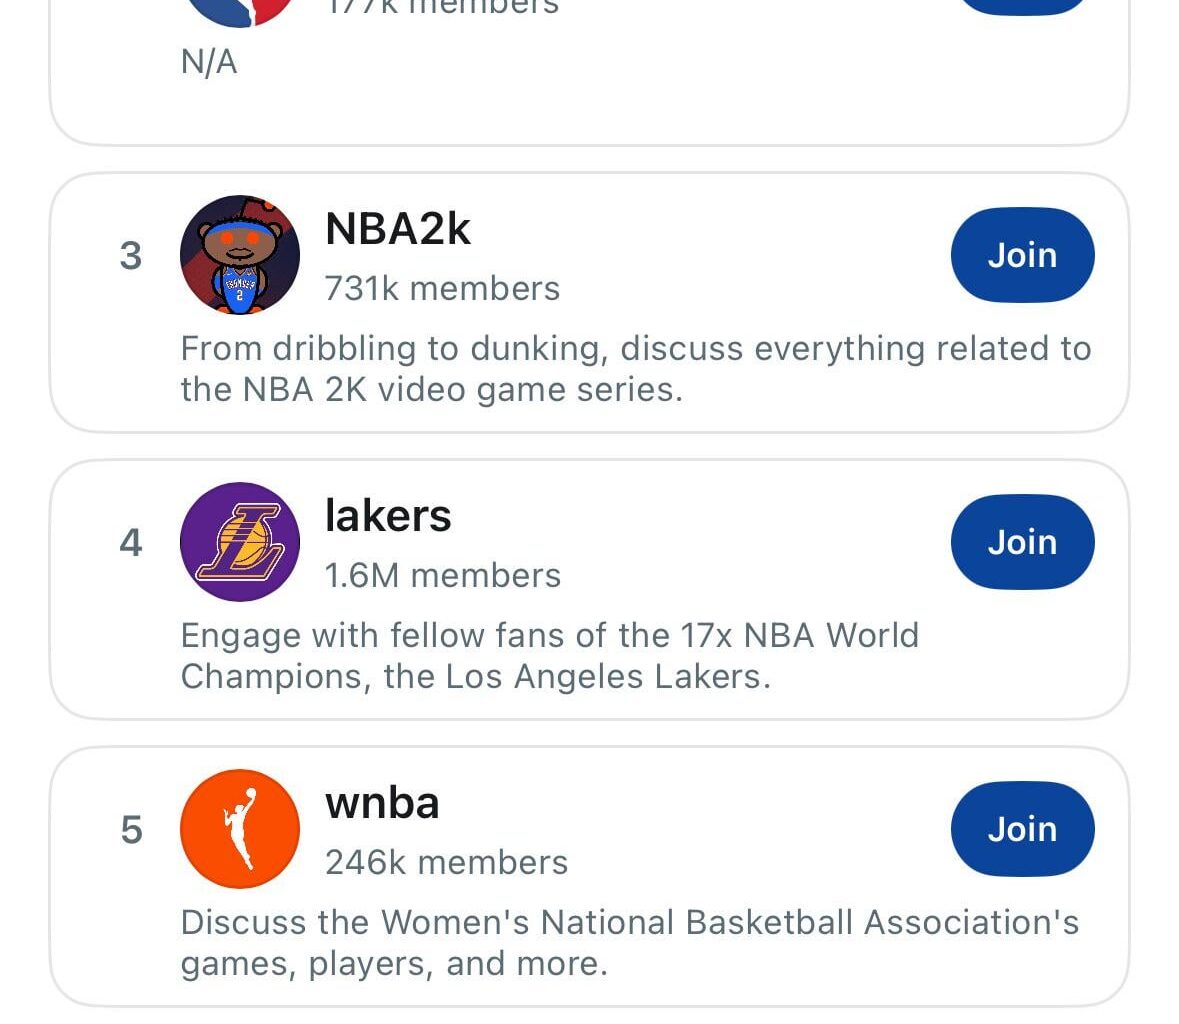Join the lakers subreddit

point(1021,541)
